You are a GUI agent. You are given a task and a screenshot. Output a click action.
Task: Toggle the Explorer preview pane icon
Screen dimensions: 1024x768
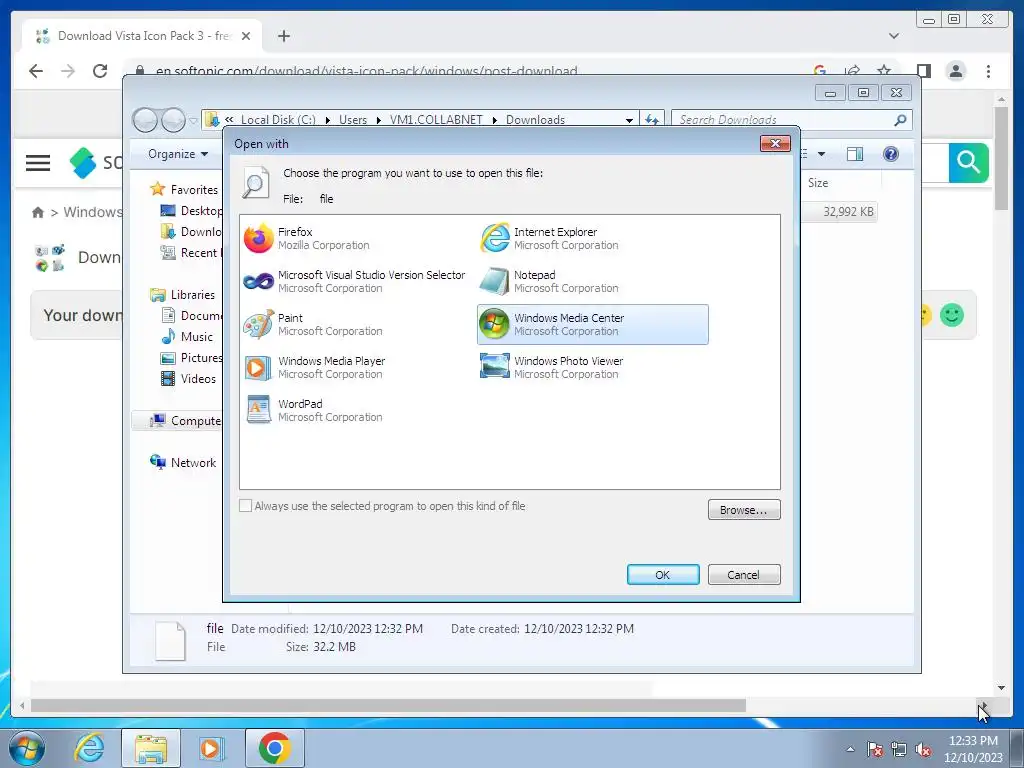(855, 154)
